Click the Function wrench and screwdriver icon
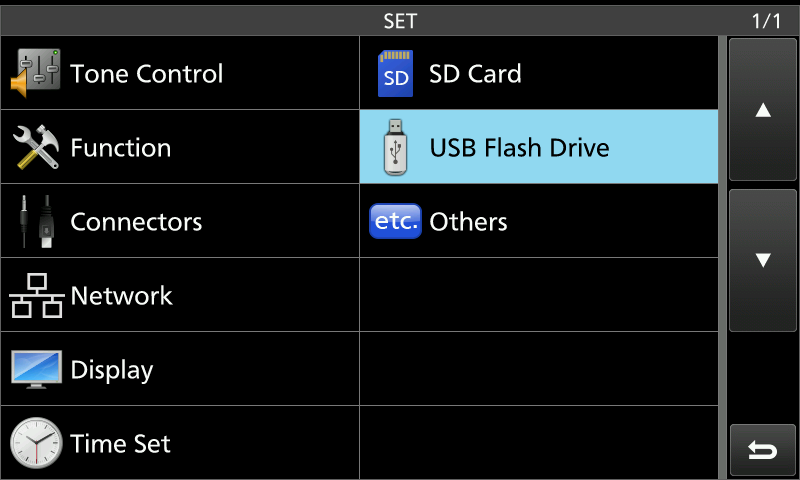 tap(36, 148)
